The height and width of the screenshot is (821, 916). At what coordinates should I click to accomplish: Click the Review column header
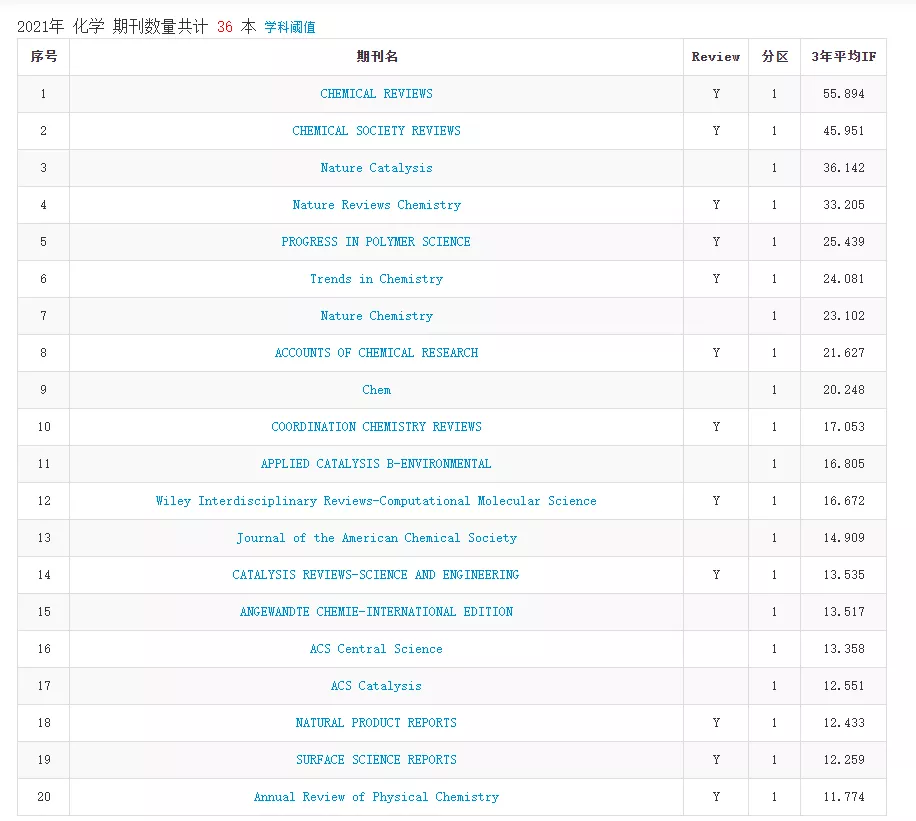716,57
